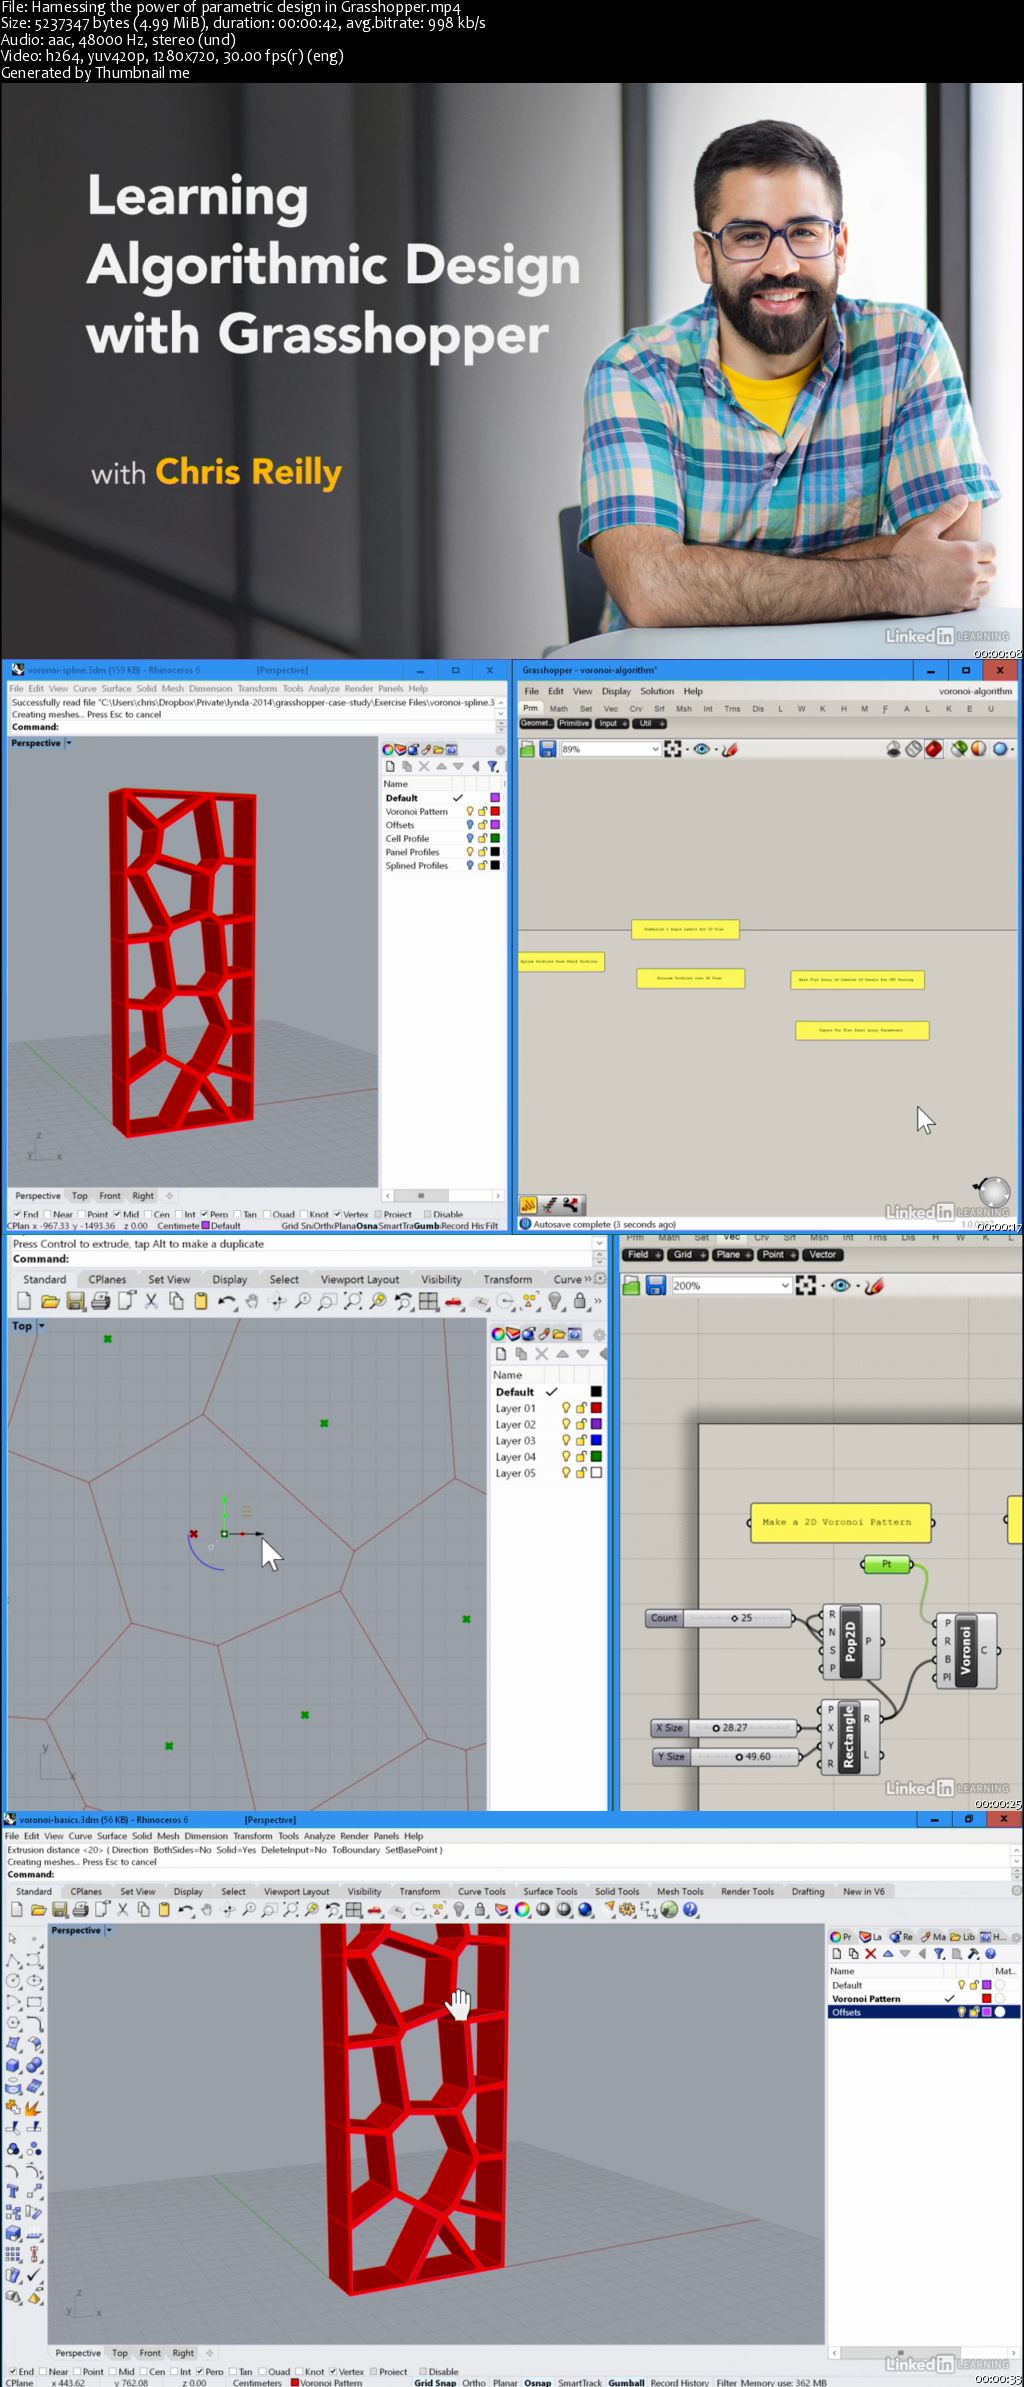Open the Analyze menu in the voronoi-spline Rhino window
Image resolution: width=1024 pixels, height=2387 pixels.
coord(323,688)
